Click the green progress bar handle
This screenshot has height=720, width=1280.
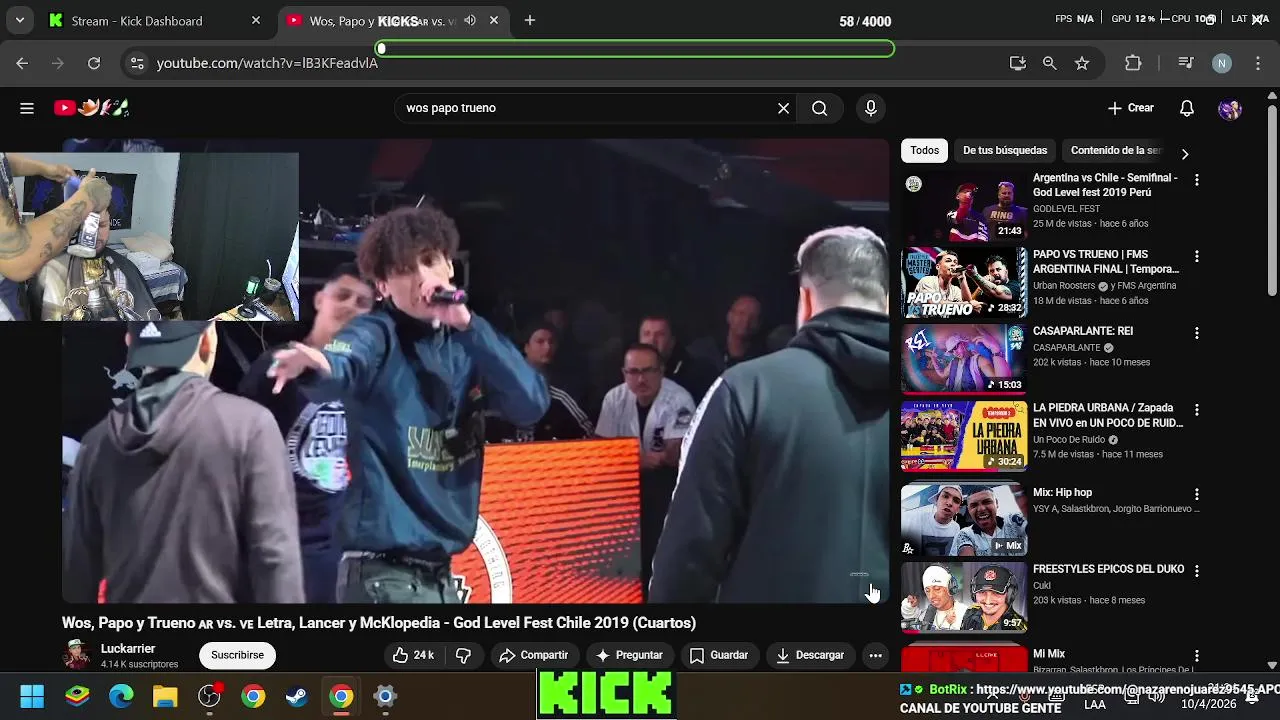381,48
